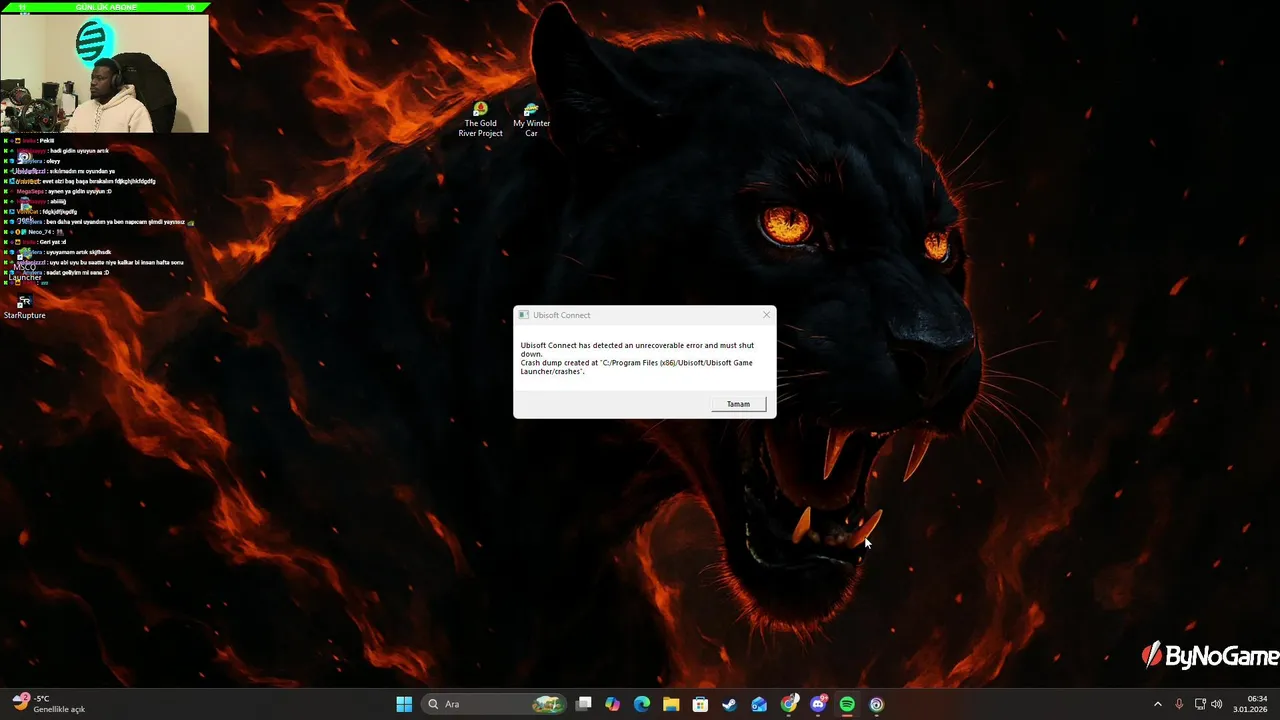Click the microphone icon in the system tray
The width and height of the screenshot is (1280, 720).
1180,704
